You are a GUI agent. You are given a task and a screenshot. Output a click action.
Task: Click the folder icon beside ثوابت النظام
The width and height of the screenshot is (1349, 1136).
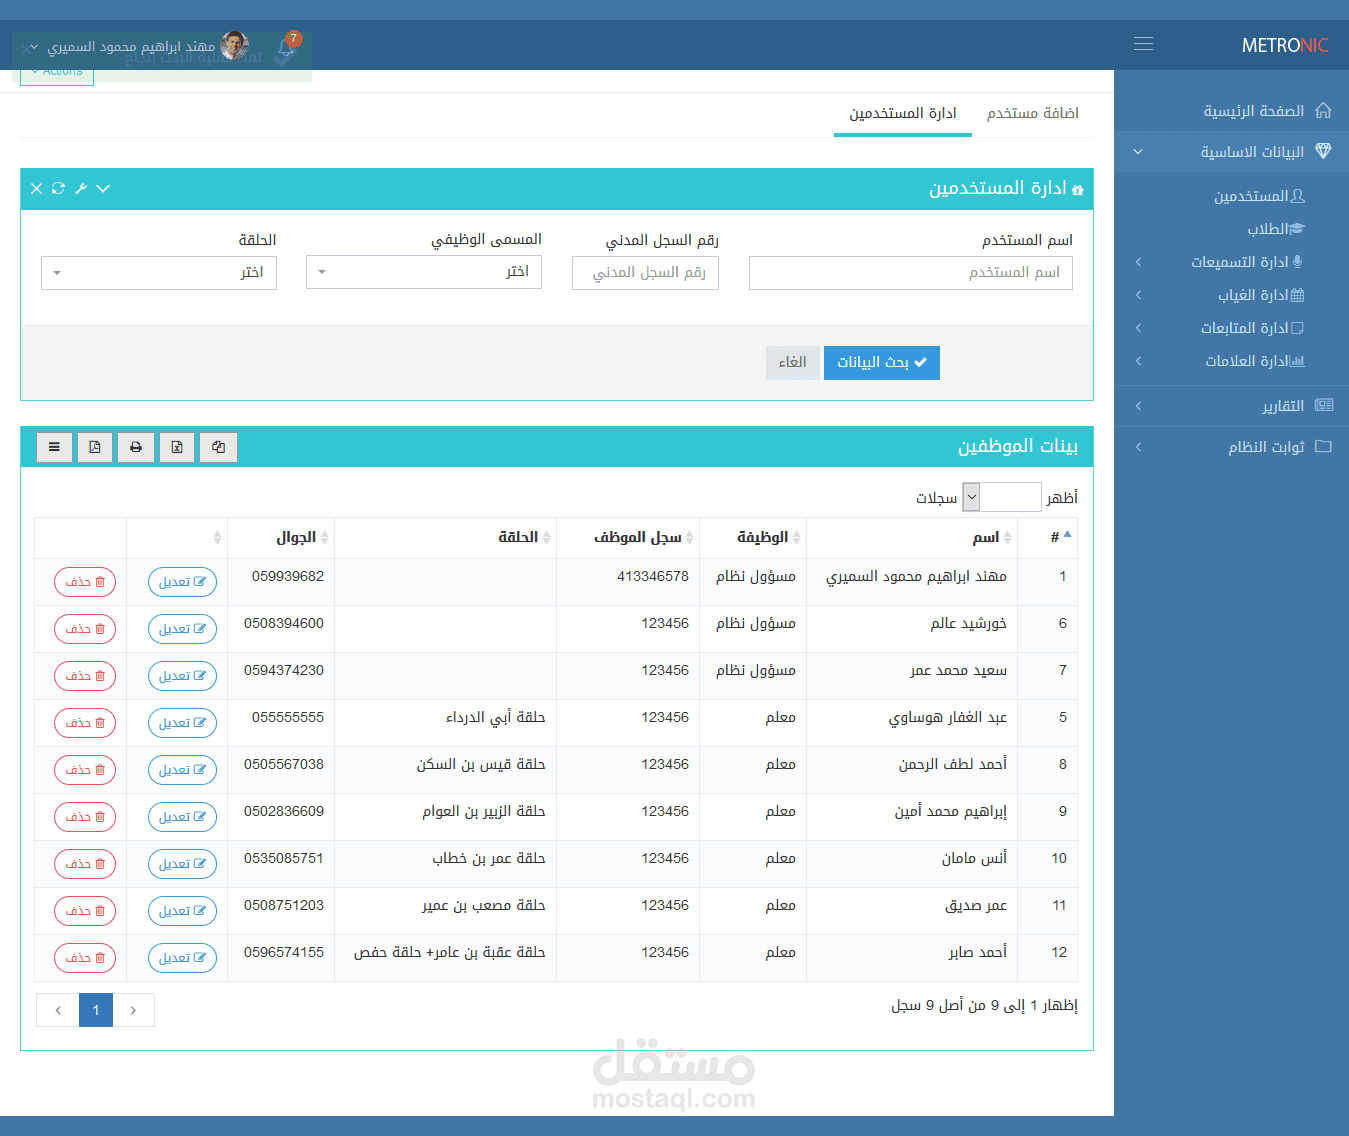1323,446
